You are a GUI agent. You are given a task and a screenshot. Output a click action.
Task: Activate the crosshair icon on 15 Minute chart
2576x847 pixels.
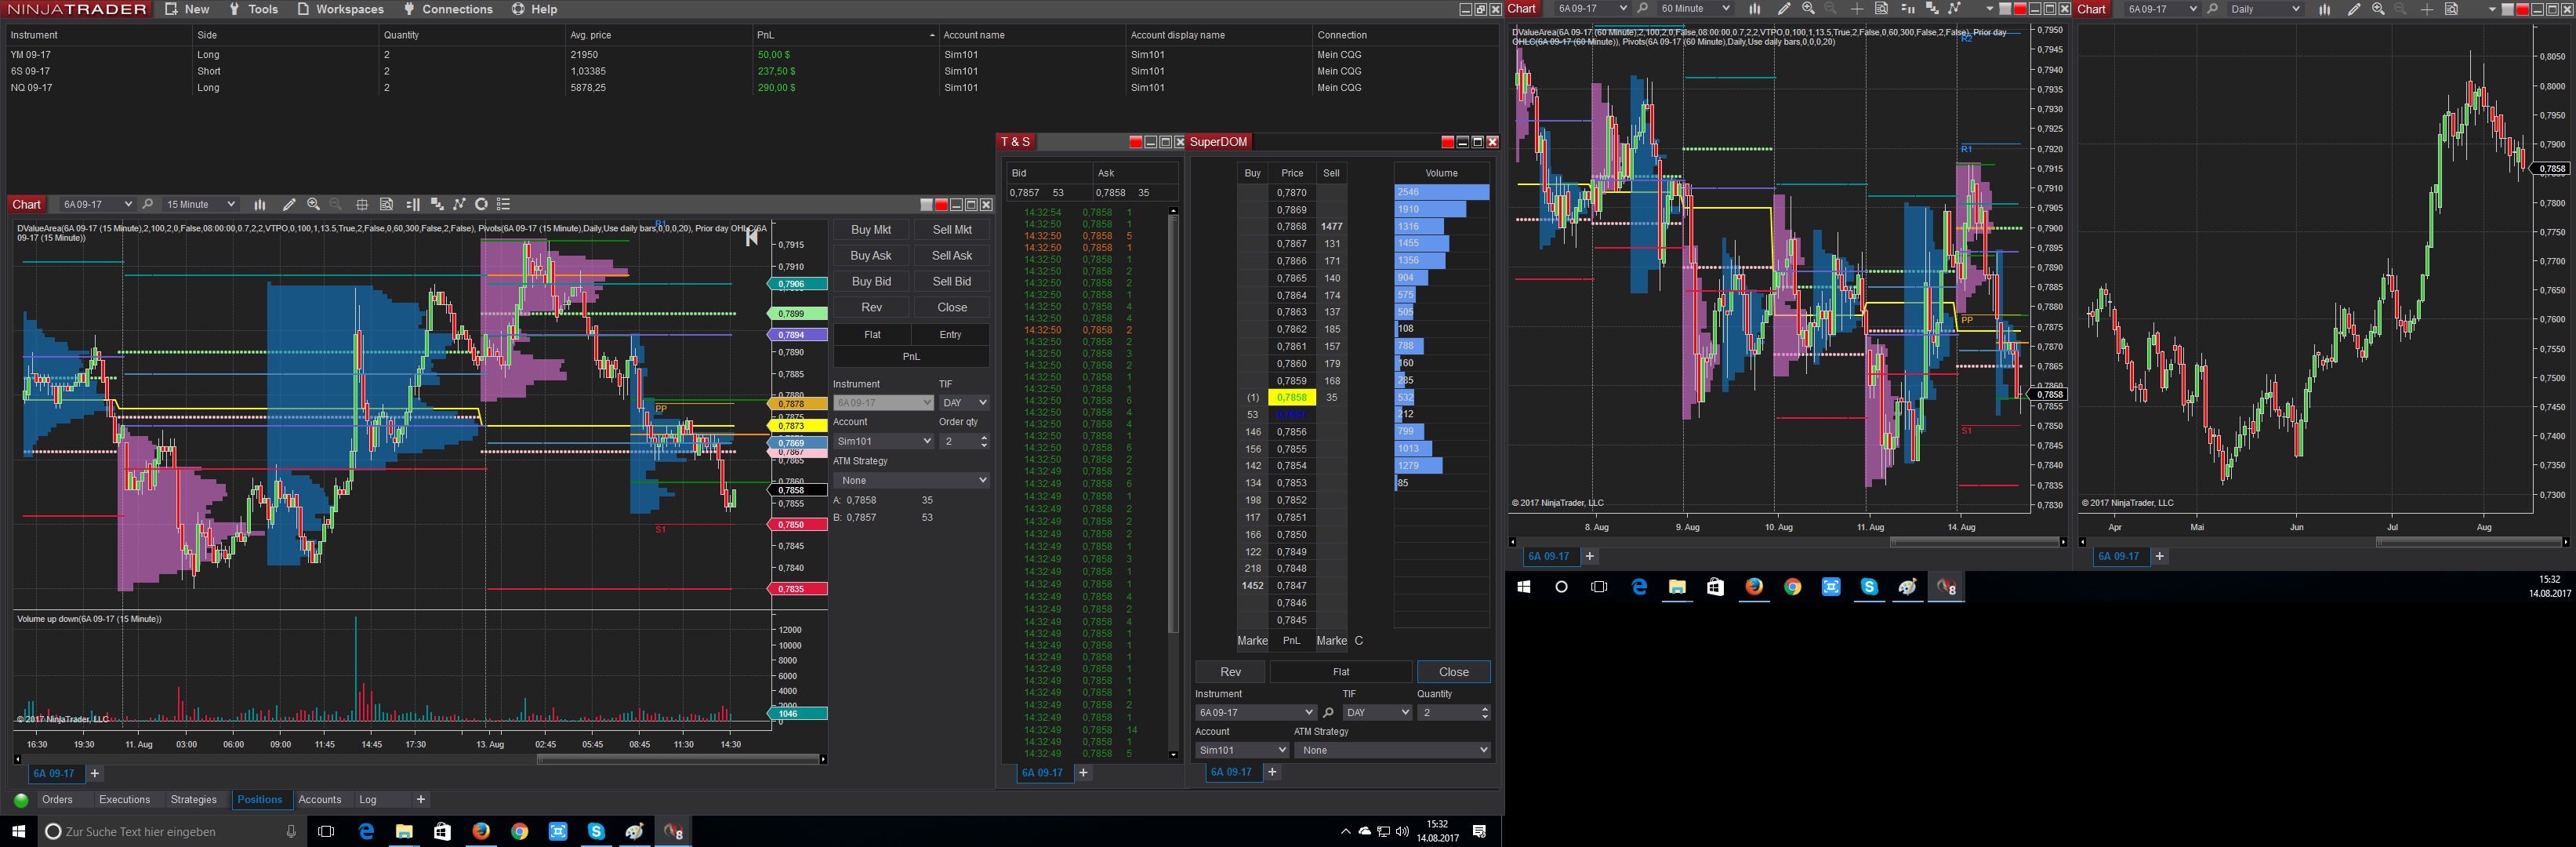click(x=362, y=204)
